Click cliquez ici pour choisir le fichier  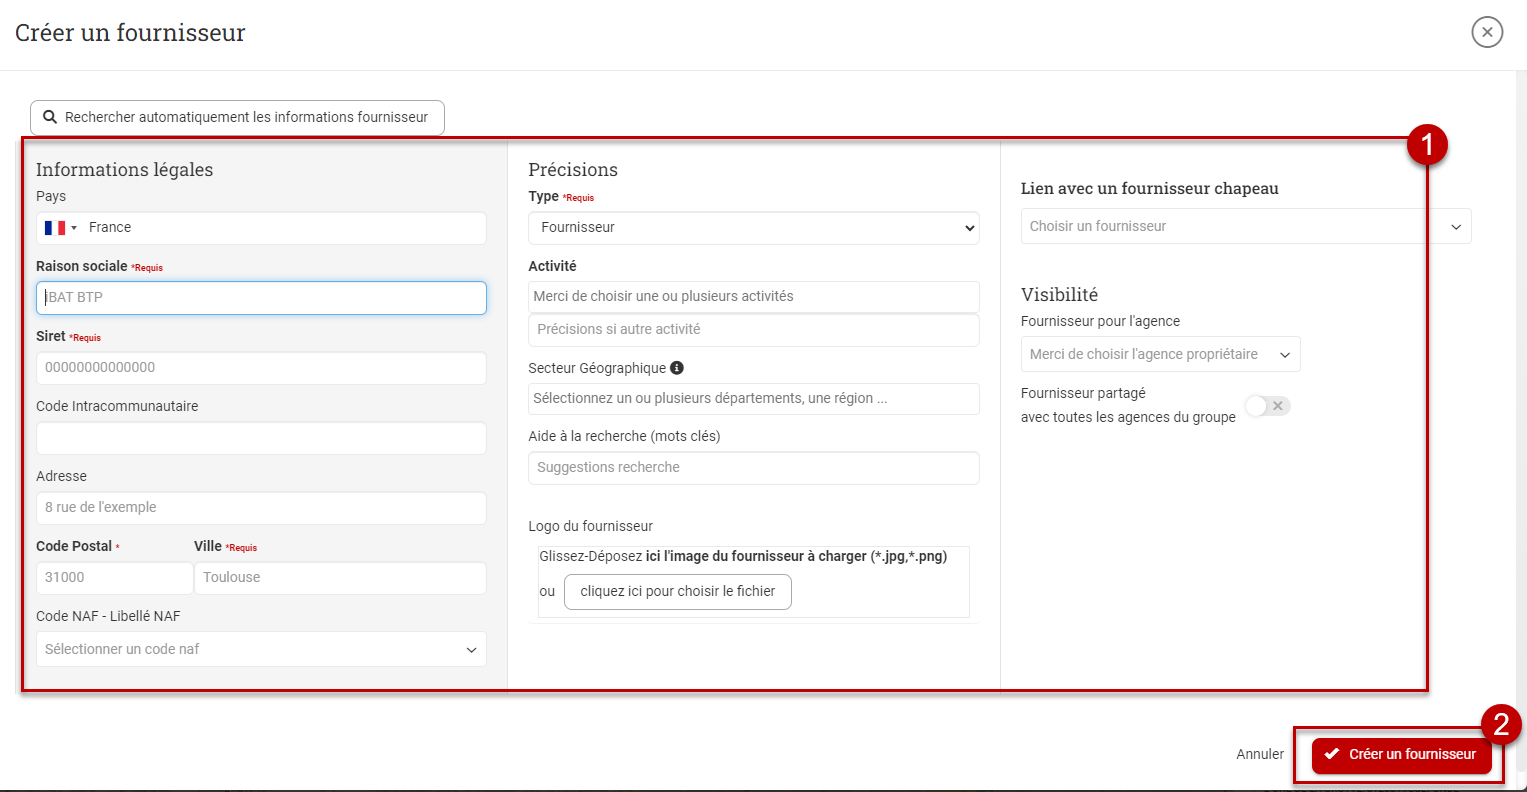[677, 592]
